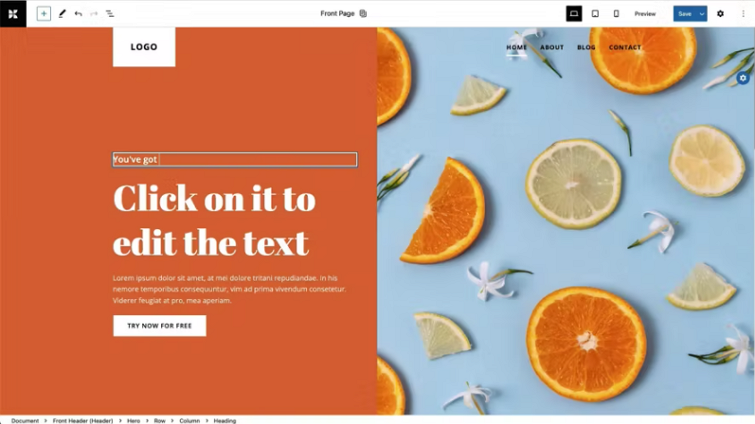Expand the Save button dropdown arrow
This screenshot has height=424, width=755.
[702, 13]
